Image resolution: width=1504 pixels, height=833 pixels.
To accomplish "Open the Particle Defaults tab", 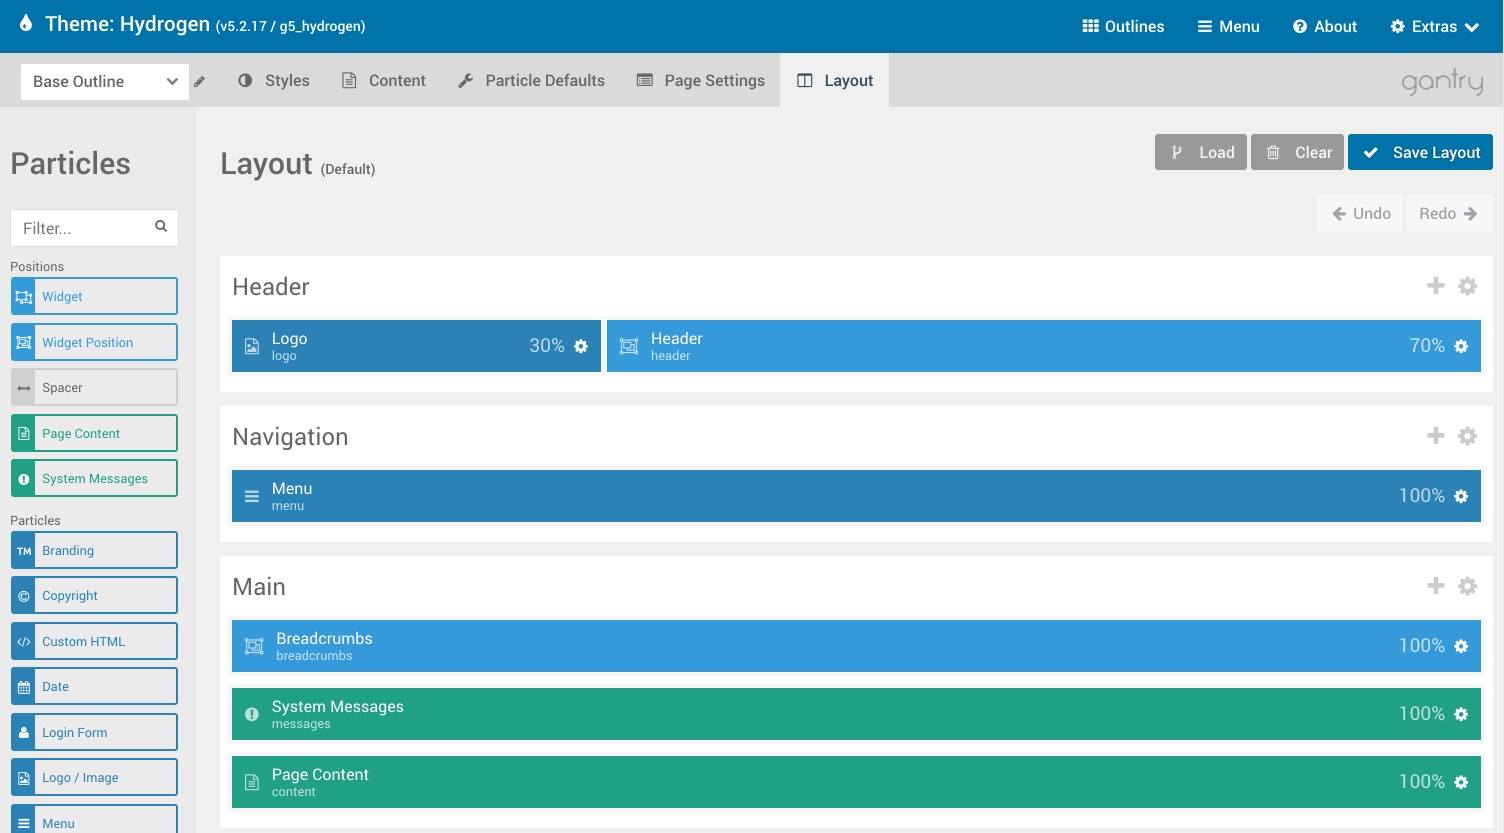I will (531, 81).
